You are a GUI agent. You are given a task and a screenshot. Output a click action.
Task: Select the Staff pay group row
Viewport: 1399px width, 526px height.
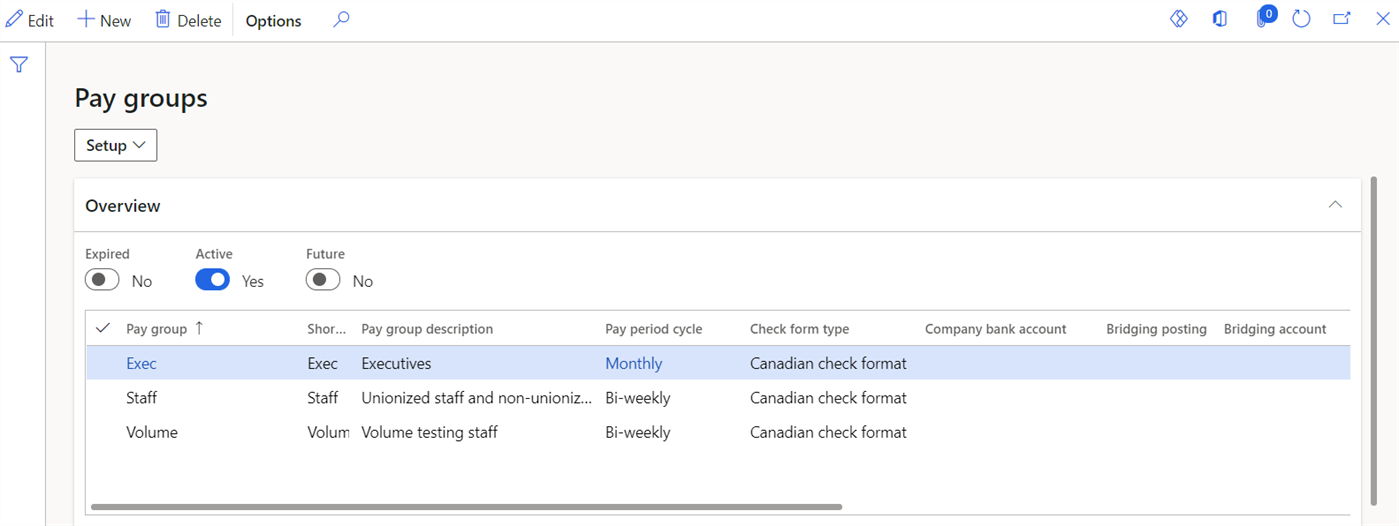tap(718, 398)
